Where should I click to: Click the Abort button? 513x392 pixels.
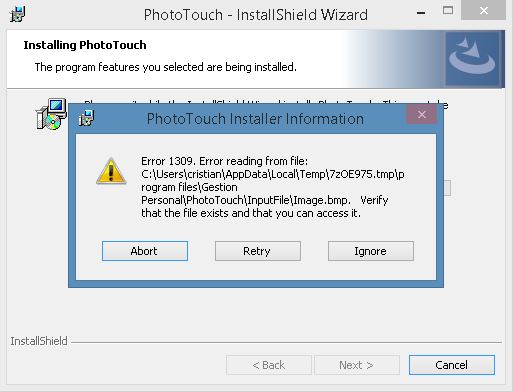click(x=145, y=251)
